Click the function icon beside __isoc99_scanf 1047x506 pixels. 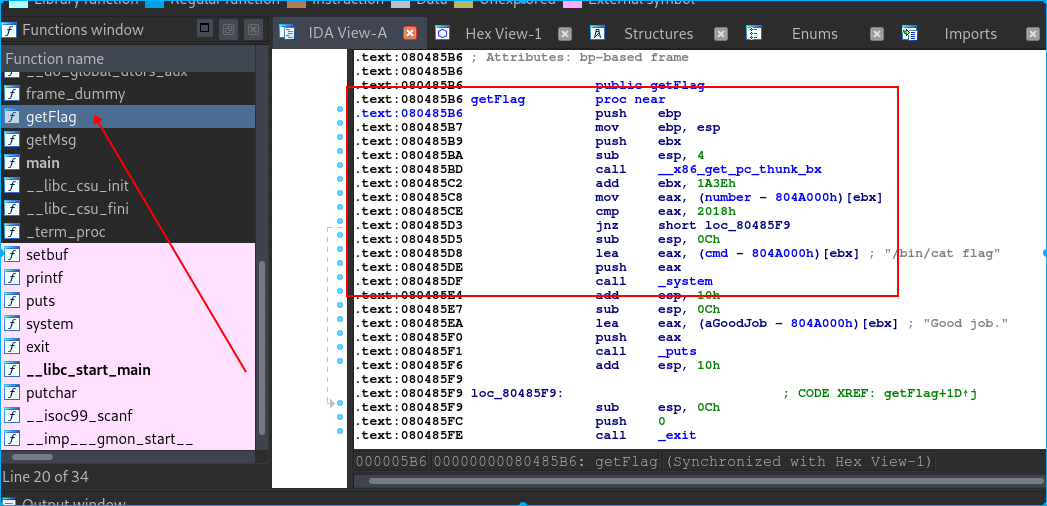(11, 416)
